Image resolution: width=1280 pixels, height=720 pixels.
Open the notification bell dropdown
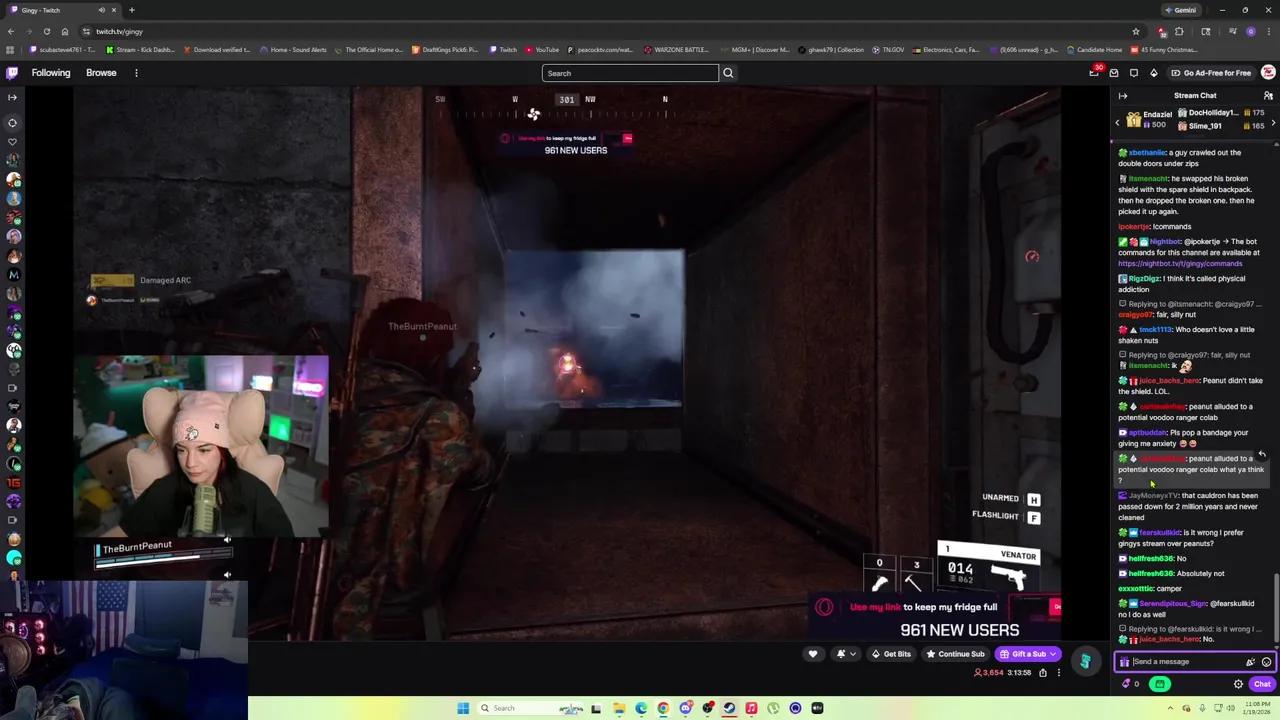846,654
